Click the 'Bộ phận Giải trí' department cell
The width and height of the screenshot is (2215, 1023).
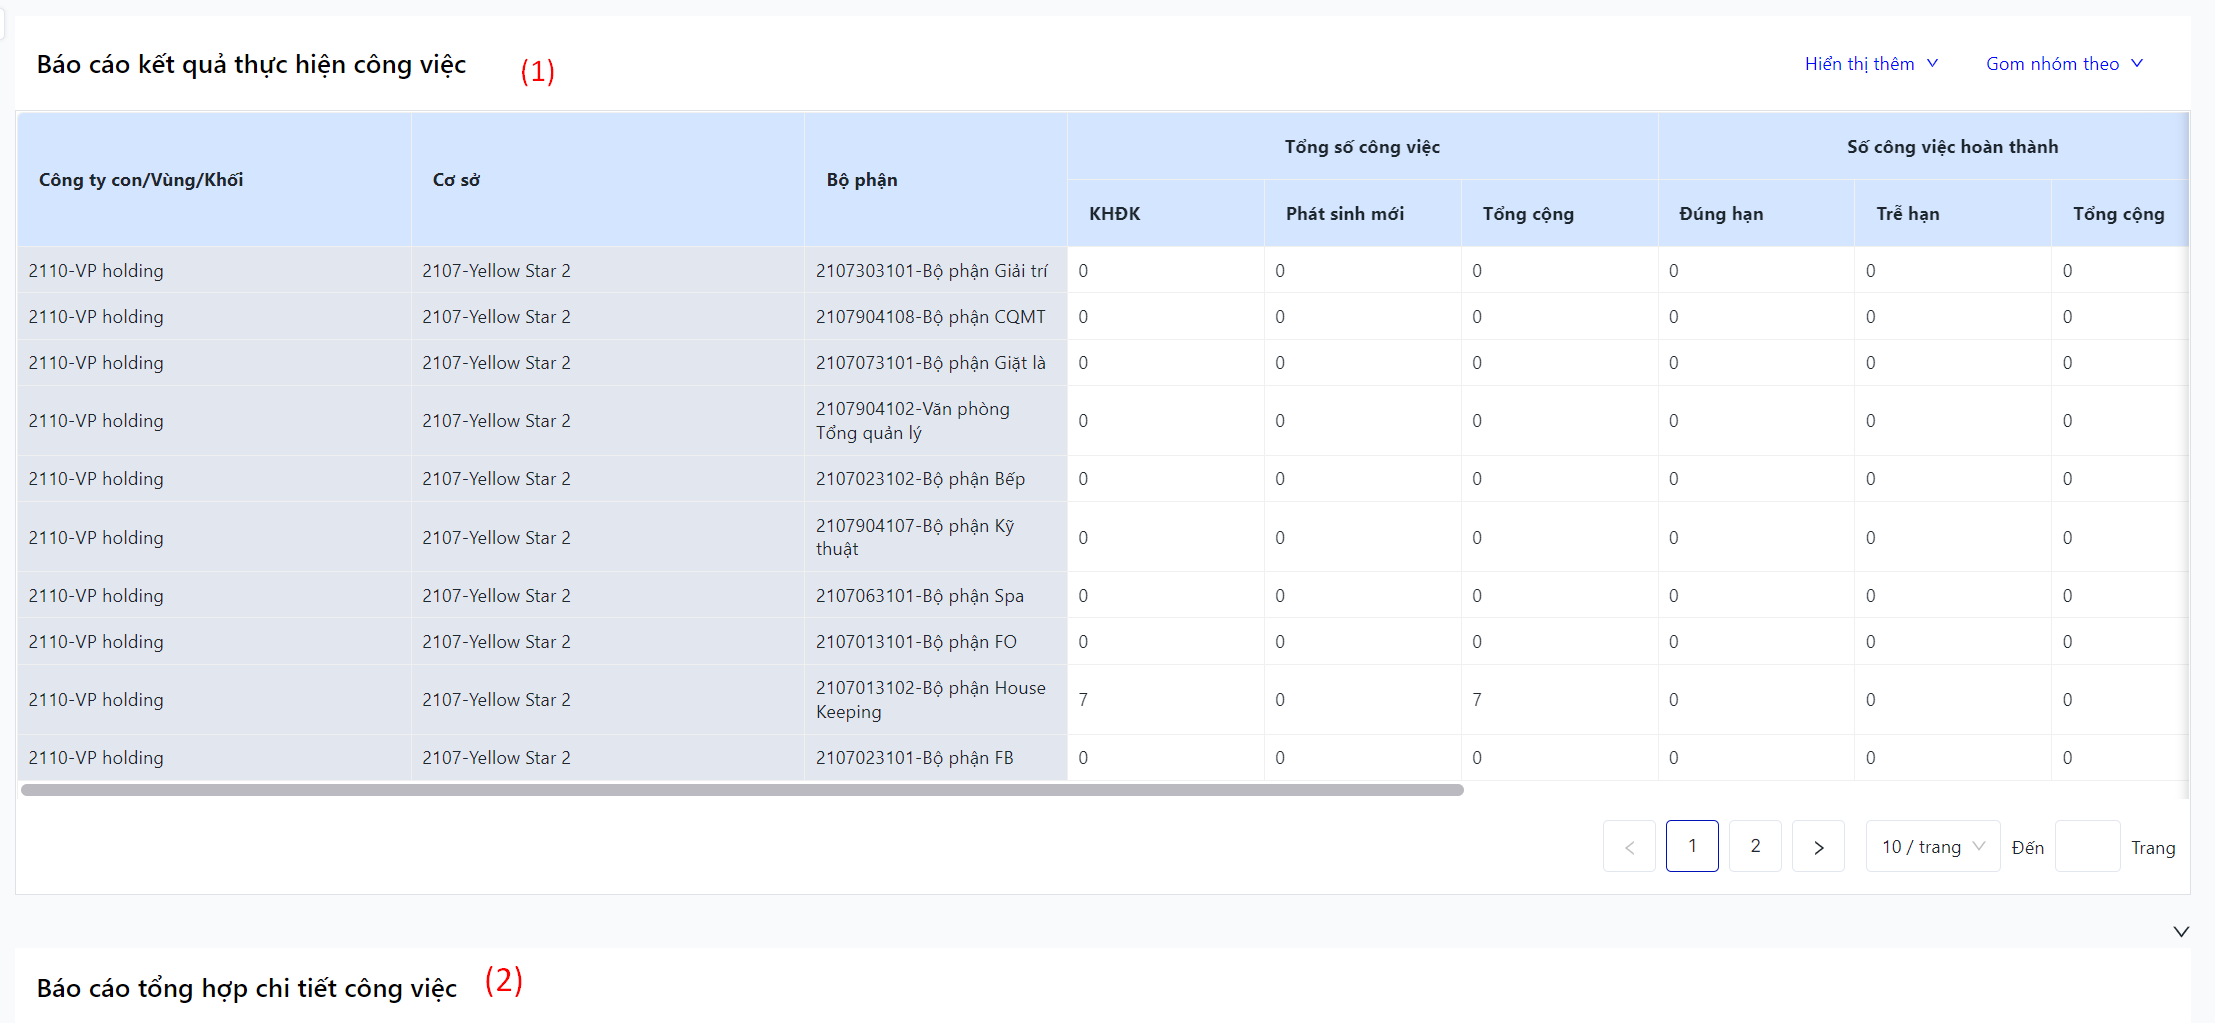point(931,271)
